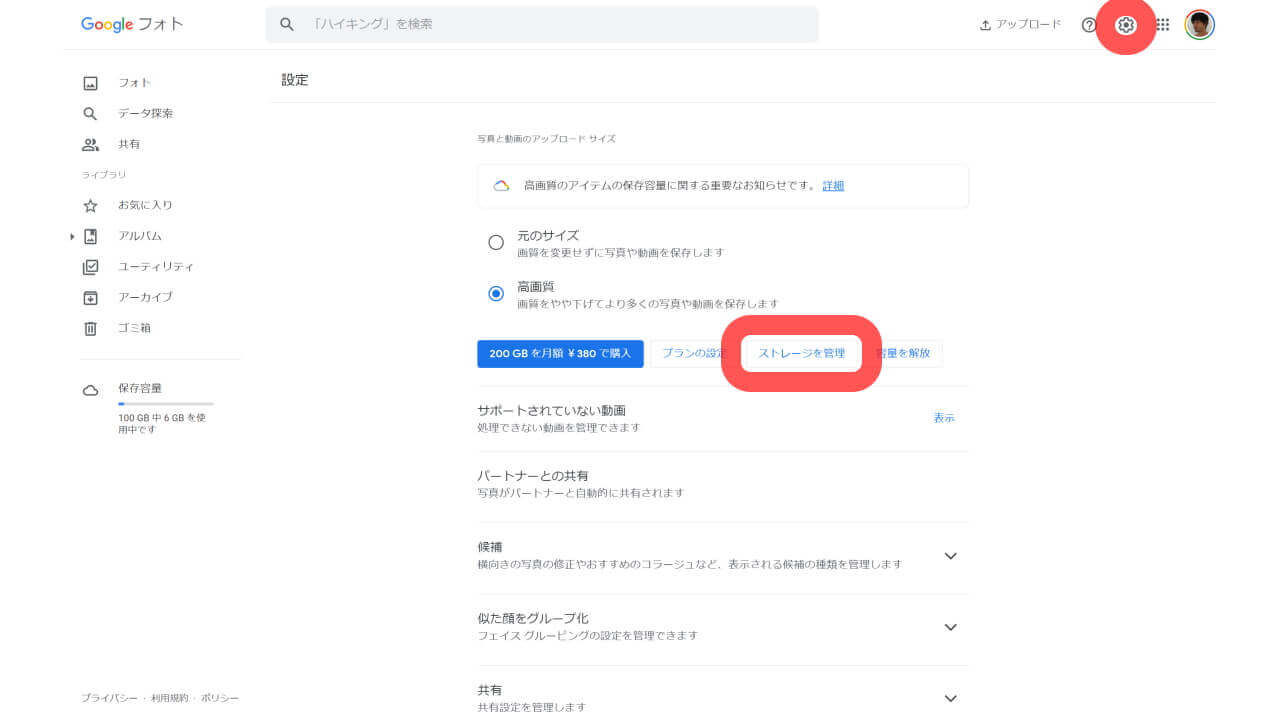Expand the 候補 settings section
Image resolution: width=1280 pixels, height=720 pixels.
(950, 556)
